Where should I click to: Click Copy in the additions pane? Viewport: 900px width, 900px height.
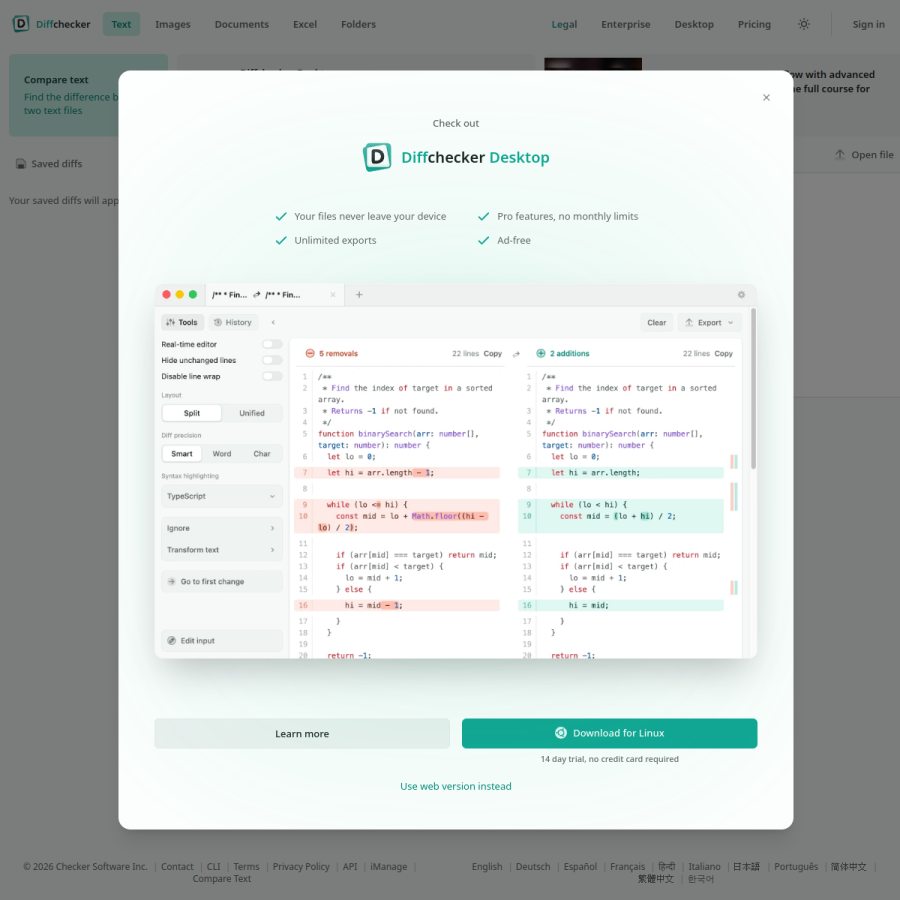pyautogui.click(x=723, y=354)
